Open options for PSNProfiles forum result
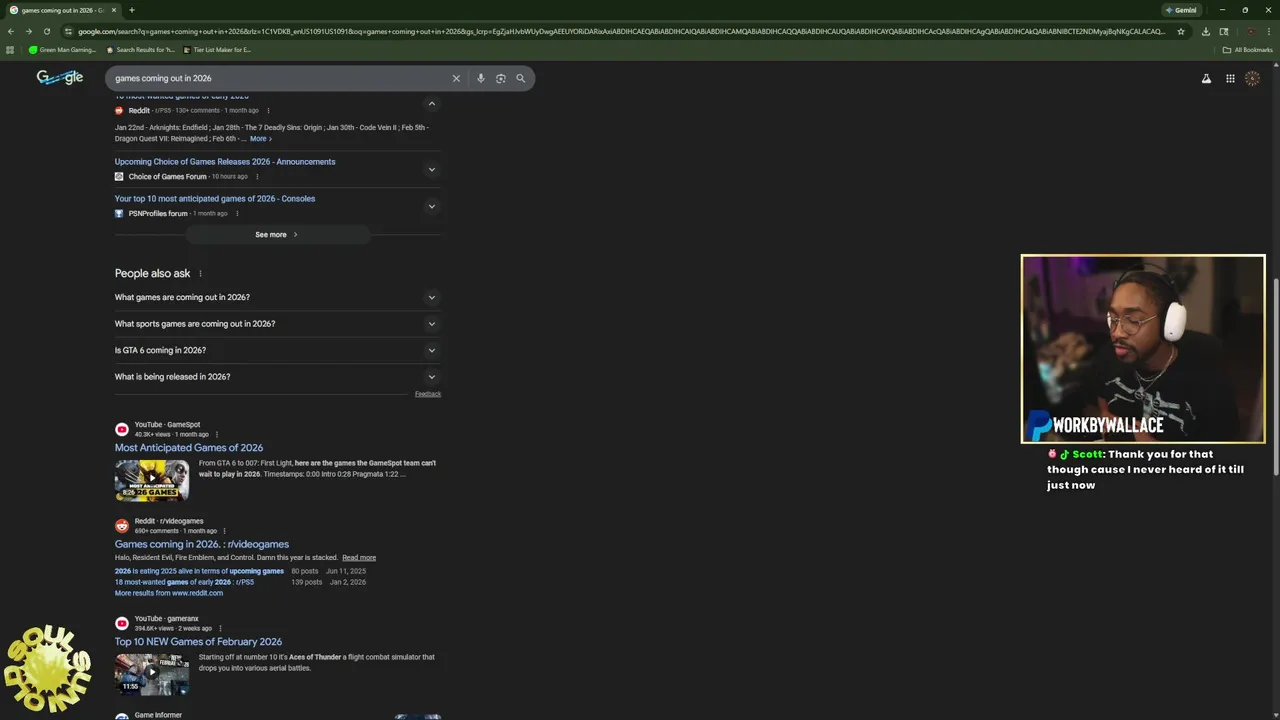Image resolution: width=1280 pixels, height=720 pixels. click(237, 214)
